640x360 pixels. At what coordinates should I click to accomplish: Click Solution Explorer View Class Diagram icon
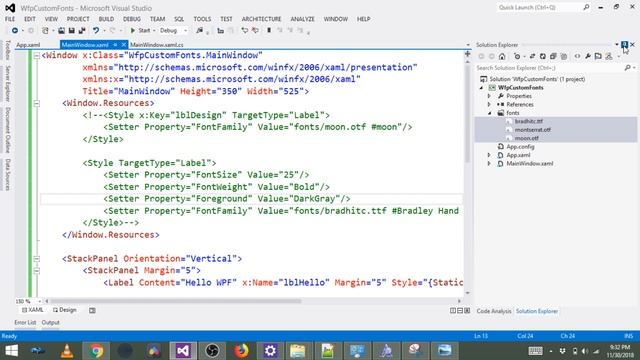point(609,56)
